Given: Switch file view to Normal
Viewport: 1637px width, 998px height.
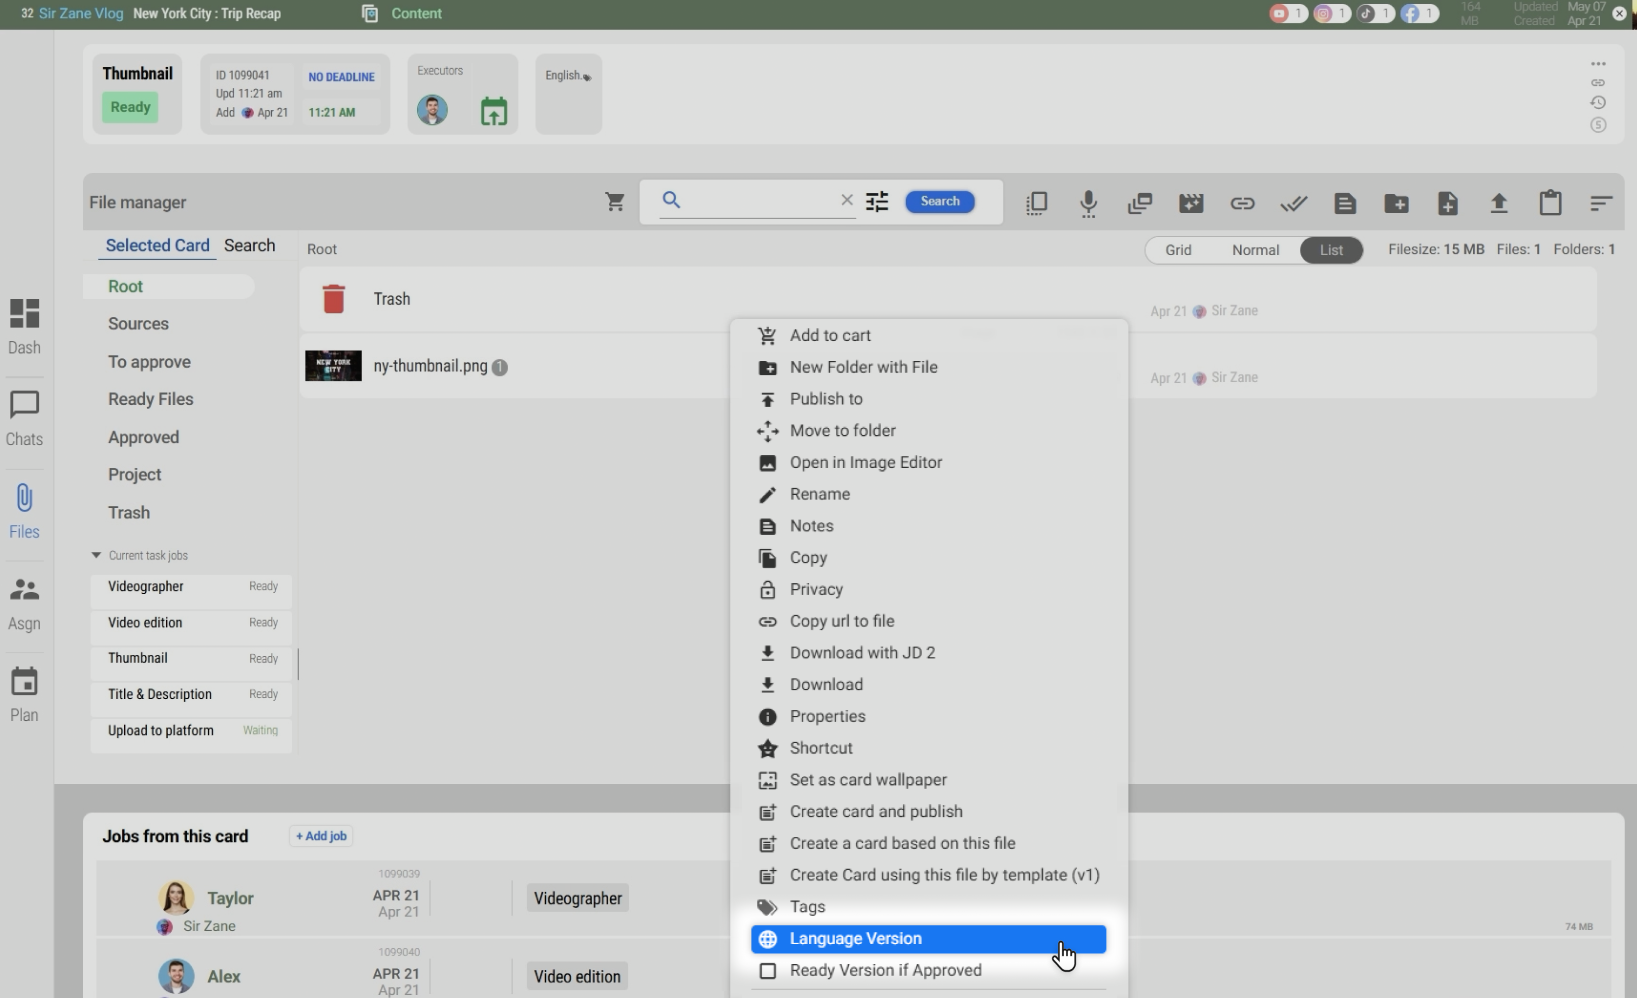Looking at the screenshot, I should (x=1255, y=250).
